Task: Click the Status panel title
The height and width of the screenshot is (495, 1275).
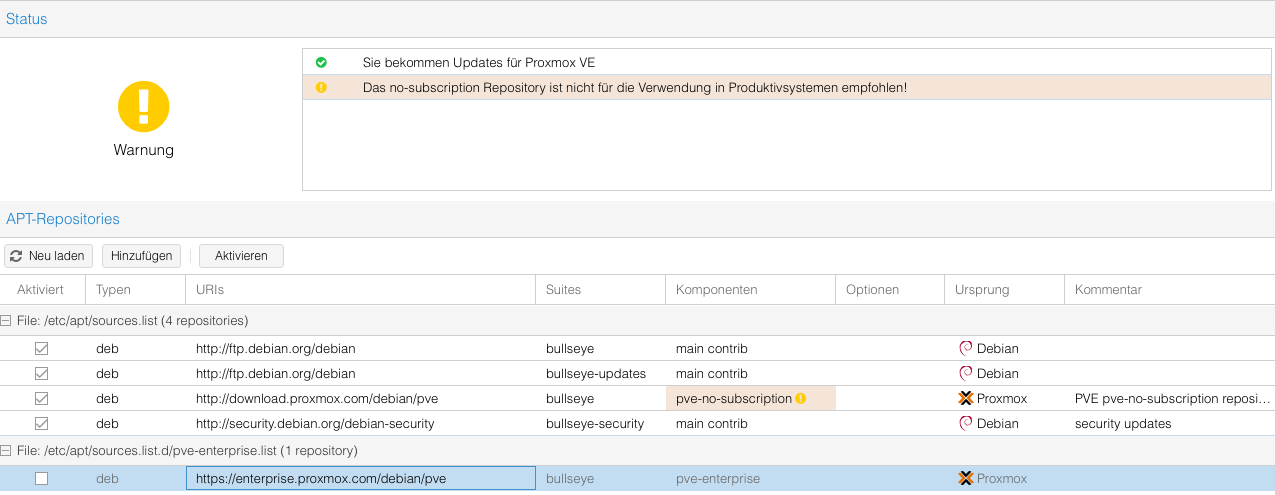Action: point(27,19)
